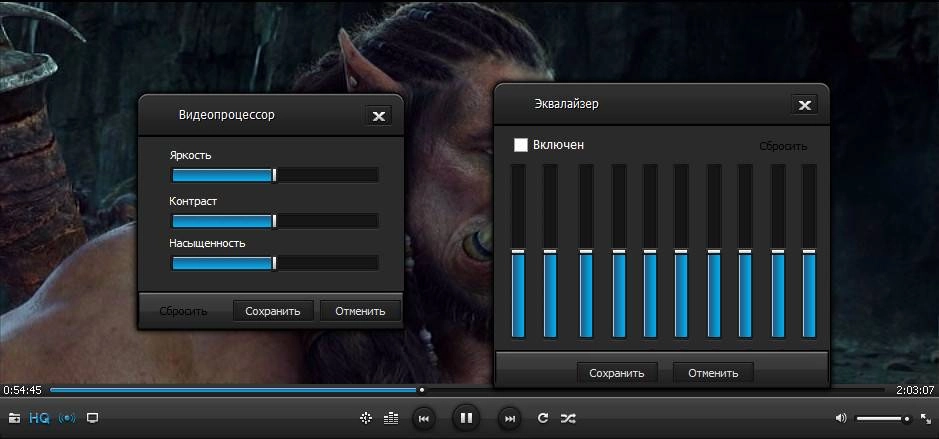The height and width of the screenshot is (439, 939).
Task: Adjust the volume slider
Action: click(883, 419)
